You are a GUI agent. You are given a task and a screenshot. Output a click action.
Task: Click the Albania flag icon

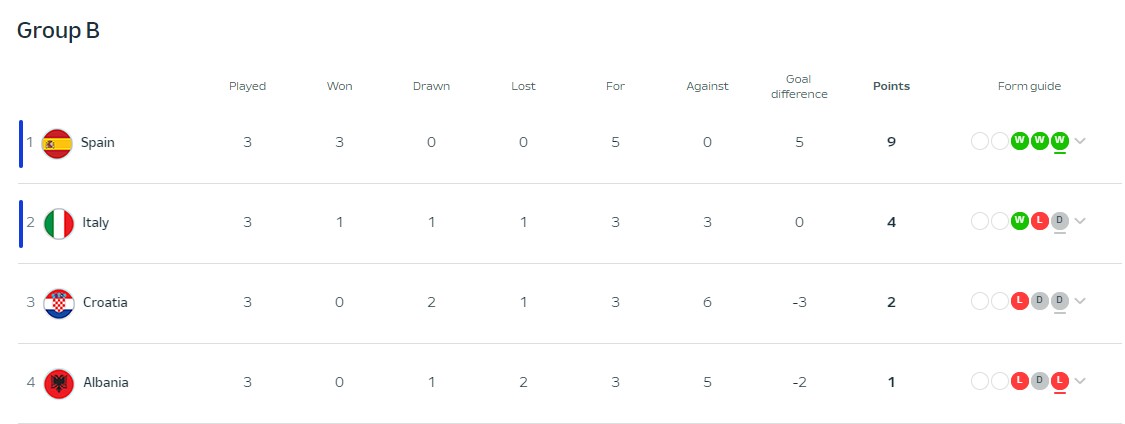59,383
